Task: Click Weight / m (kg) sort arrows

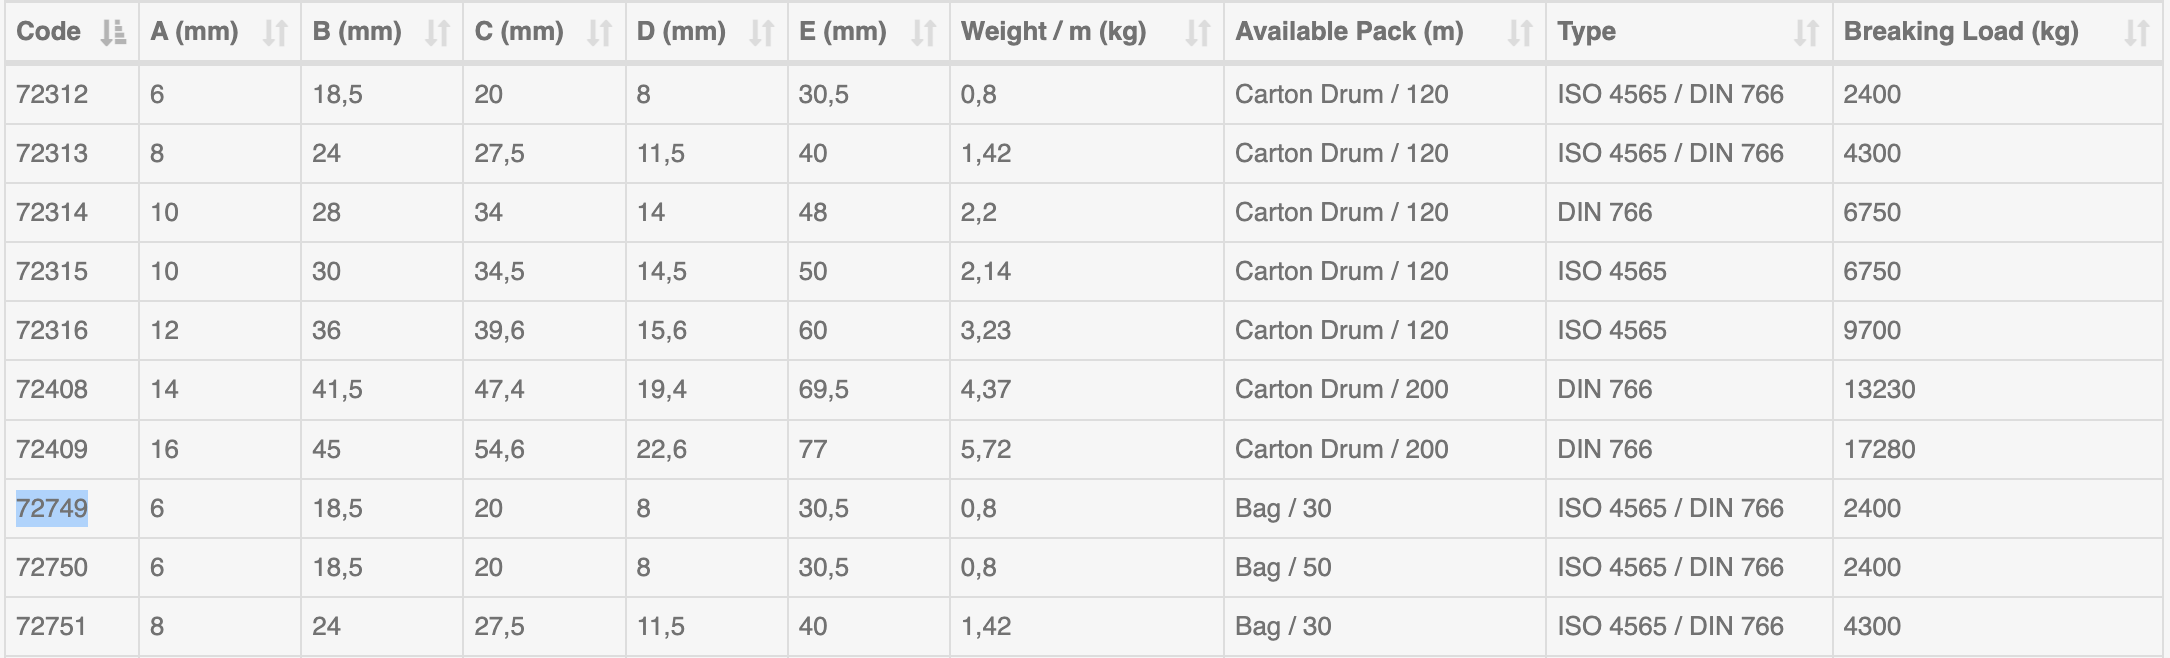Action: [1197, 33]
